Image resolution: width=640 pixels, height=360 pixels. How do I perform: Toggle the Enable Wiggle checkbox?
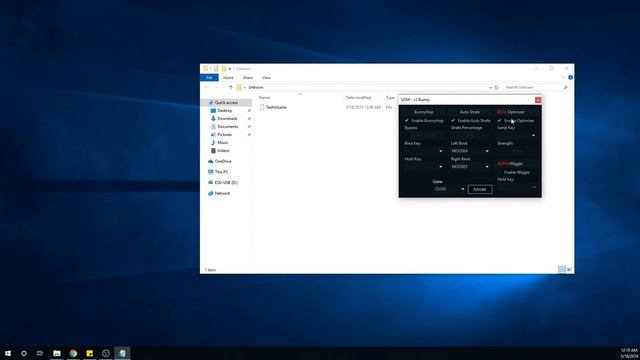(500, 172)
